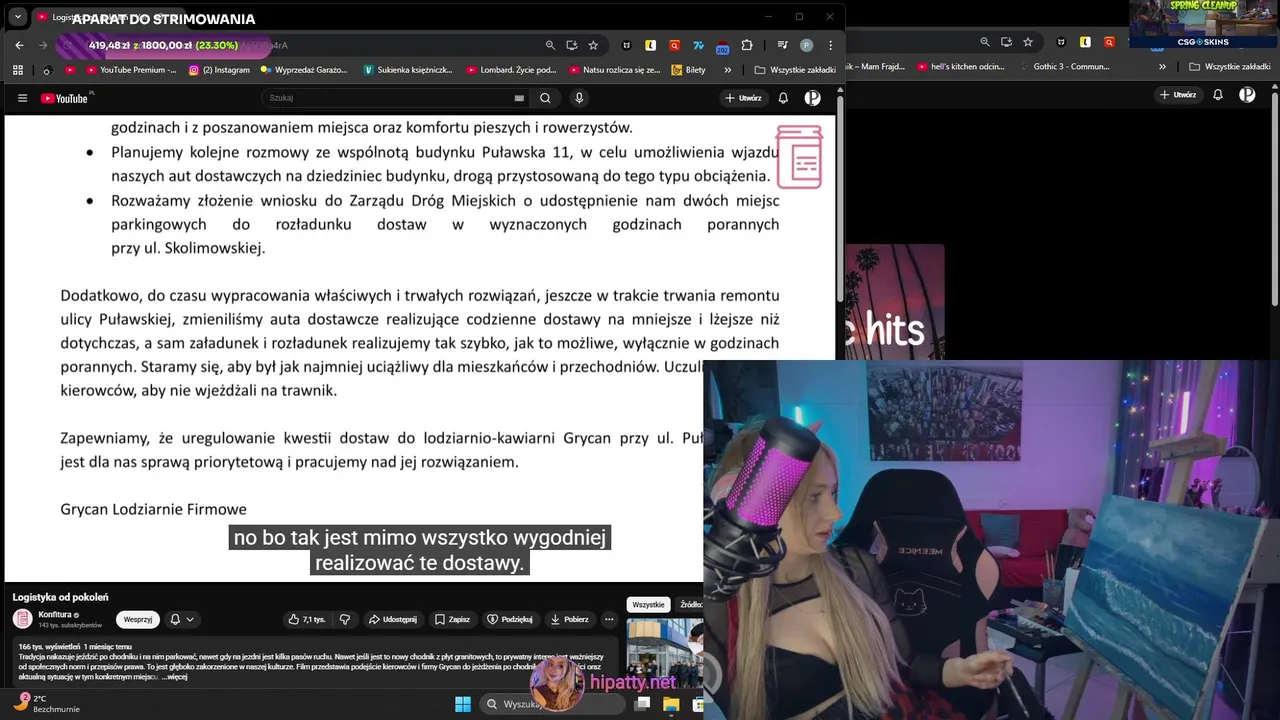Open the suggested video thumbnail below Wszystkie
Viewport: 1280px width, 720px height.
[x=664, y=653]
